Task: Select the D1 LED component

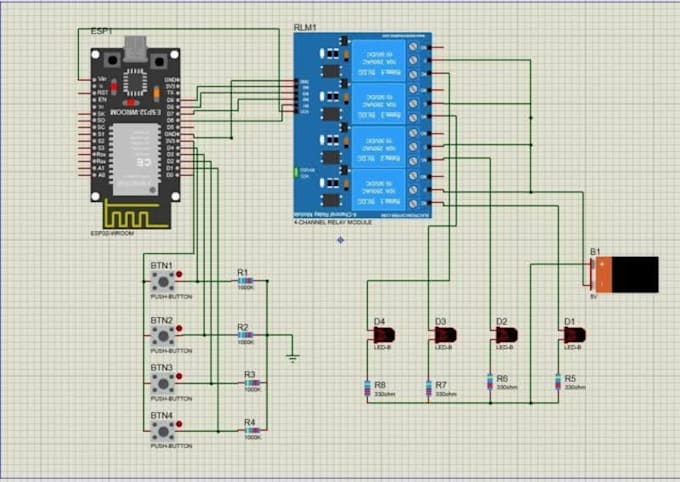Action: [x=575, y=335]
